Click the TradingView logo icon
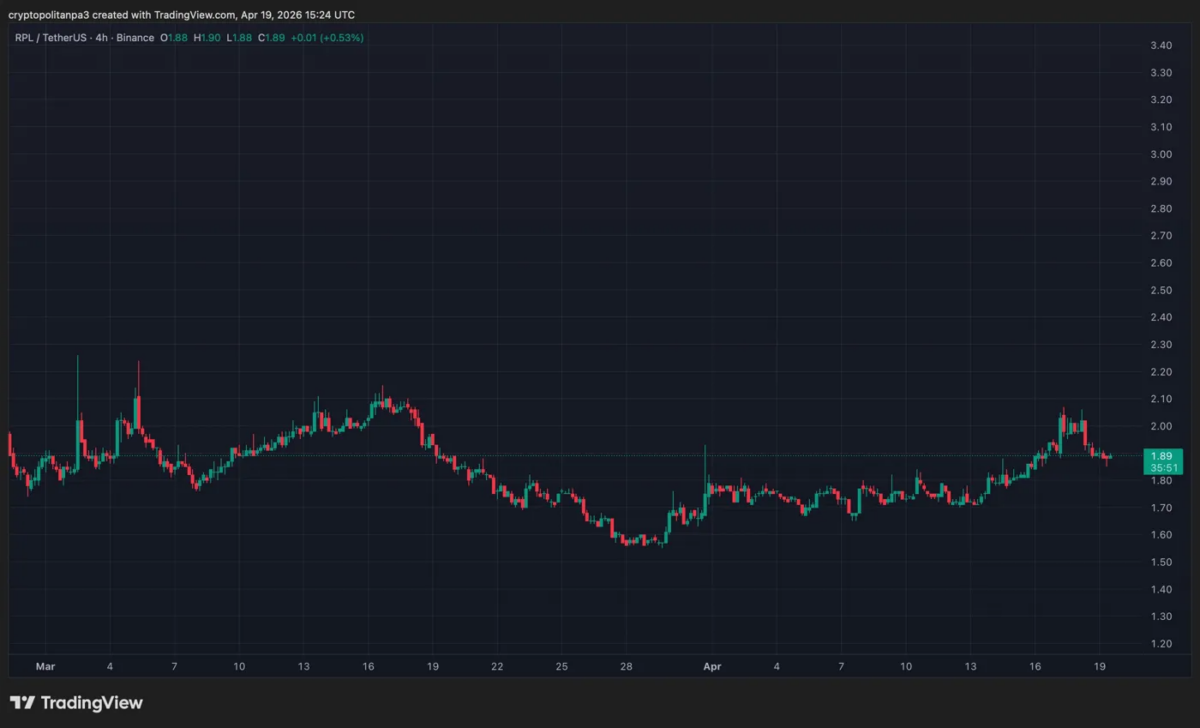1200x728 pixels. click(x=22, y=703)
